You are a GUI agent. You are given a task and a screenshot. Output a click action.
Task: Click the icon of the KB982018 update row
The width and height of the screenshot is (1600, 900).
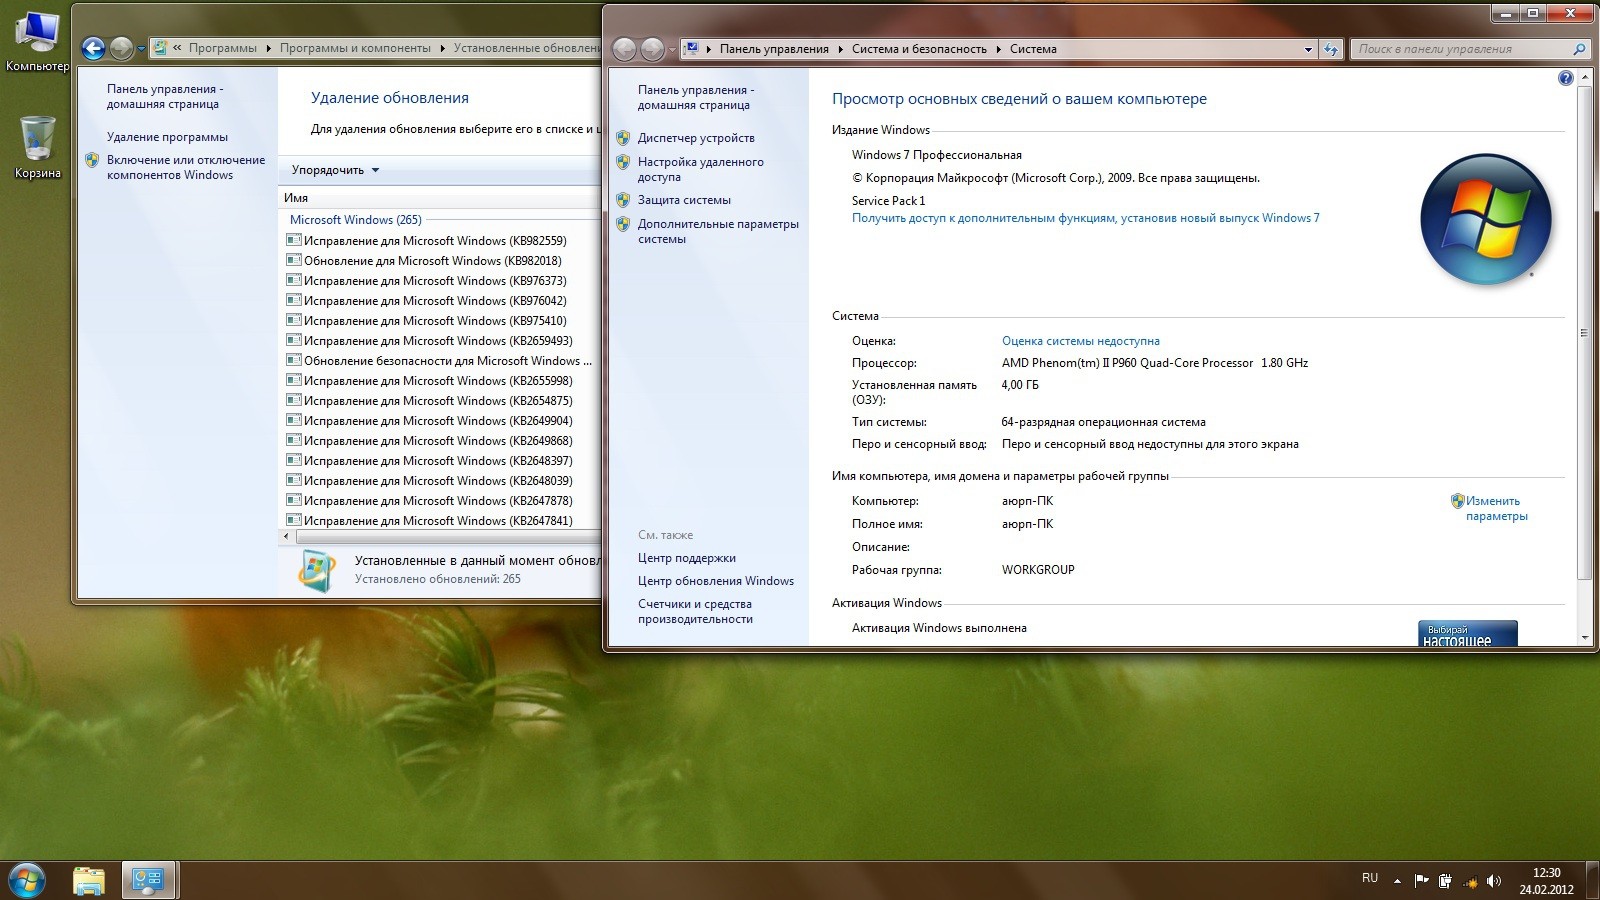coord(294,260)
